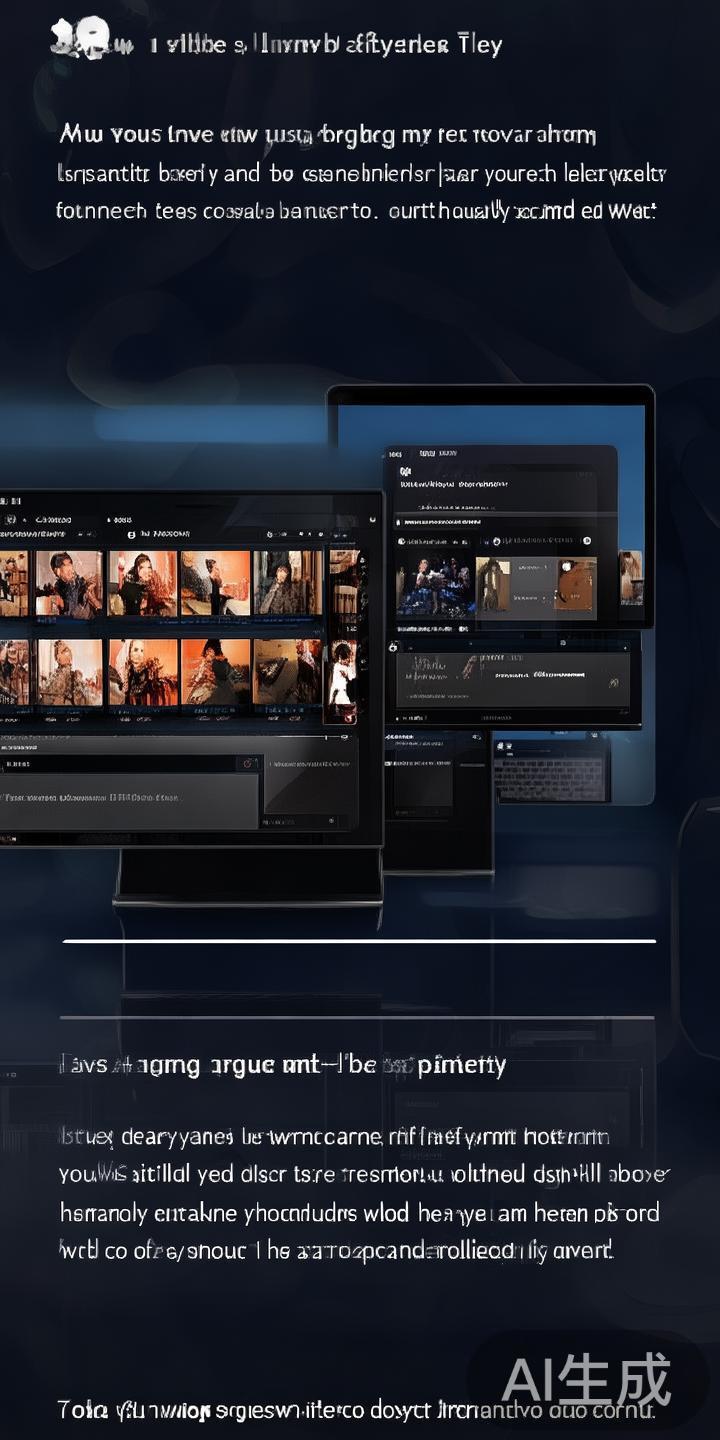This screenshot has height=1440, width=720.
Task: Click the red circular icon beside the dark input bar
Action: tap(247, 764)
